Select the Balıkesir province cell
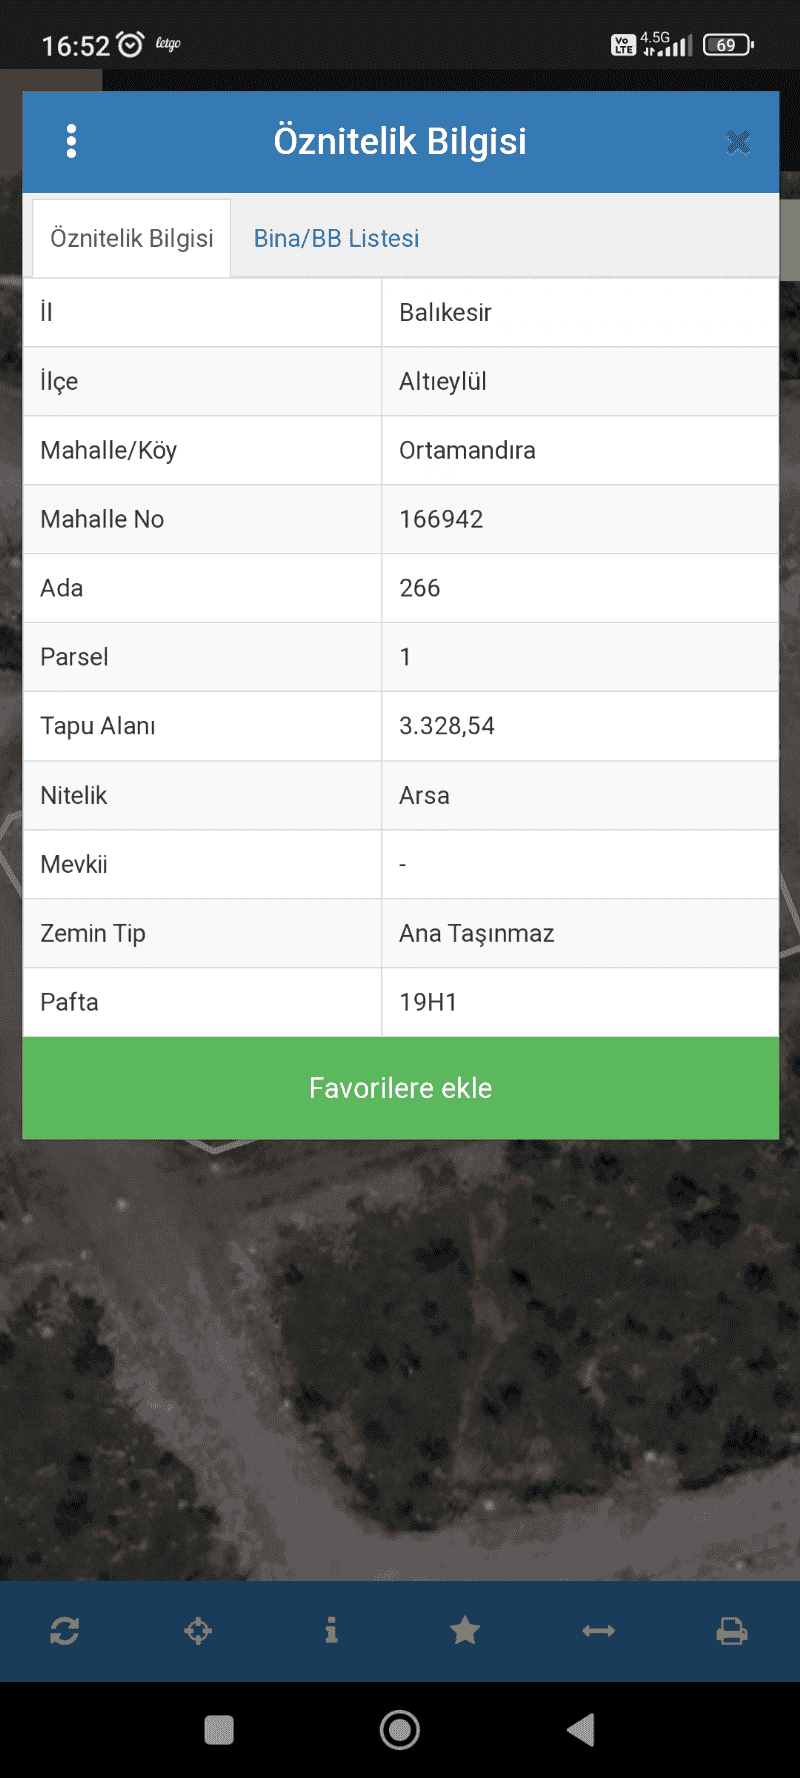Screen dimensions: 800x1778 click(580, 312)
